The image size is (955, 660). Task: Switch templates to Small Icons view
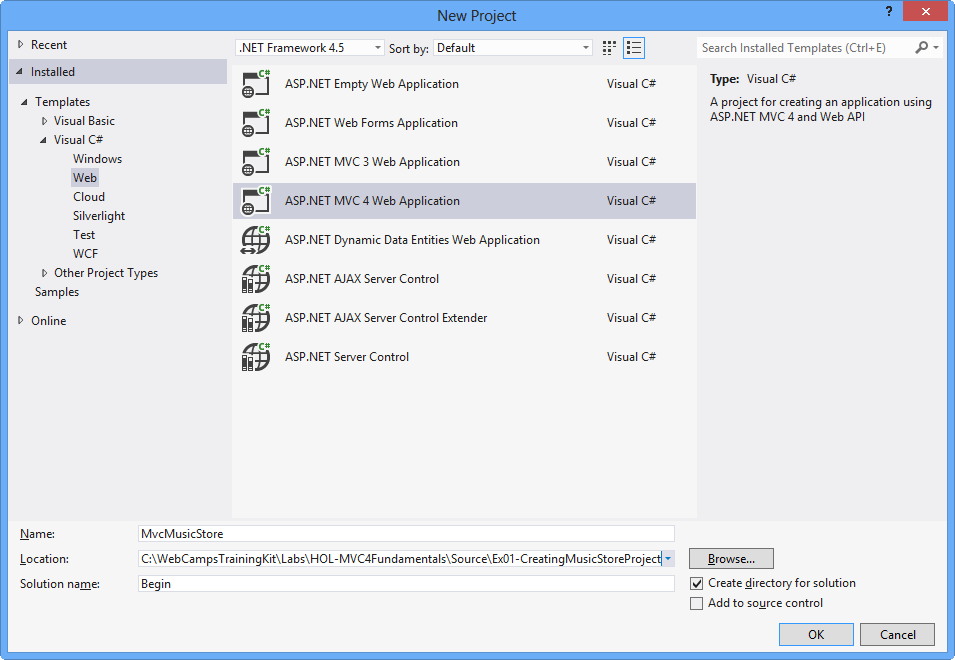608,47
